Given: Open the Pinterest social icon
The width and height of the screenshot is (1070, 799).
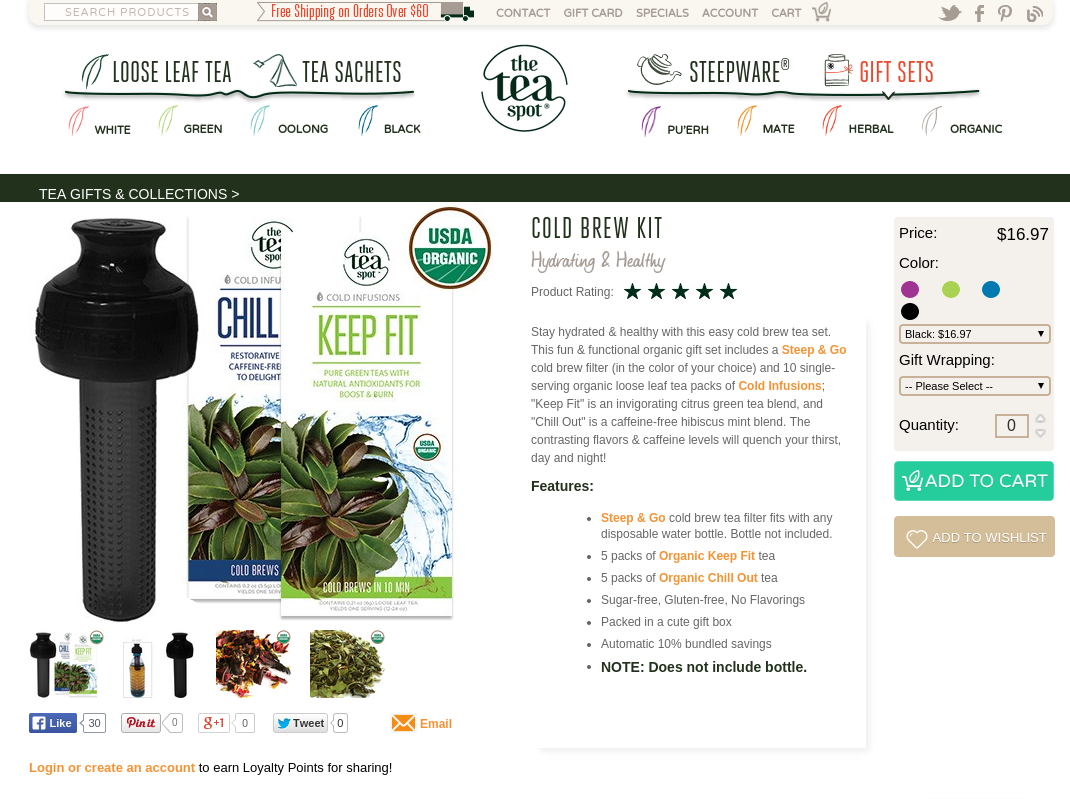Looking at the screenshot, I should click(x=1005, y=13).
